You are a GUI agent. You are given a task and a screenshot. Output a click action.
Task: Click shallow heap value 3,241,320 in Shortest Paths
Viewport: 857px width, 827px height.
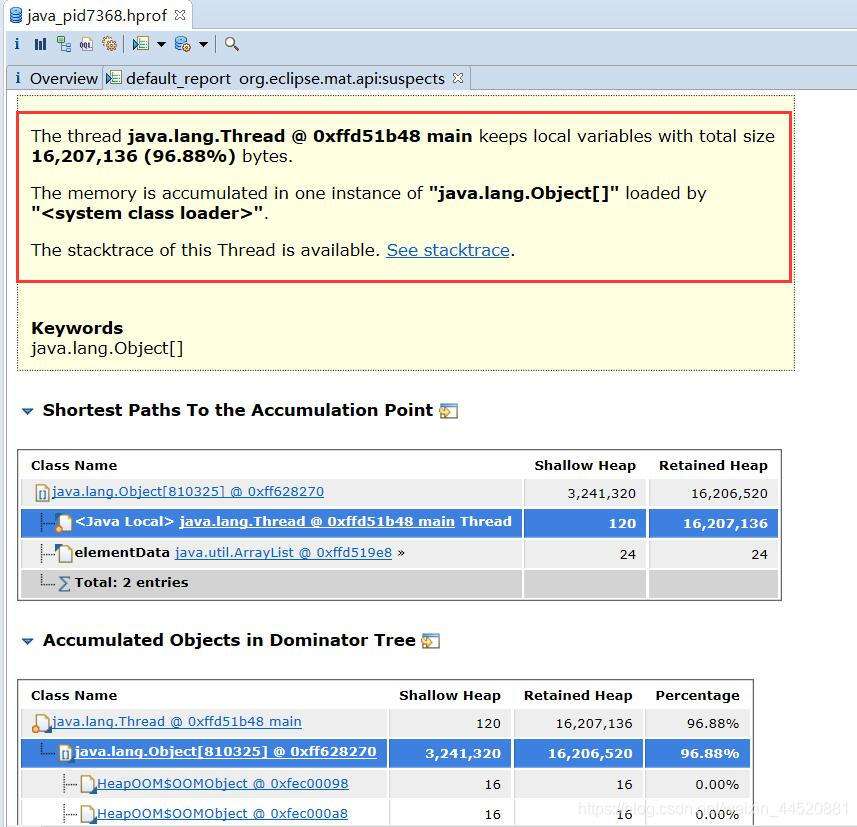pyautogui.click(x=601, y=494)
